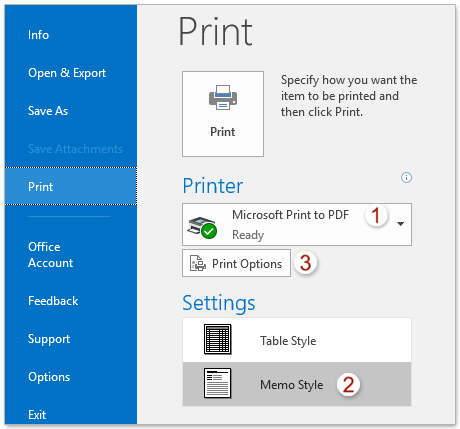Click the printer icon on Print button
This screenshot has height=429, width=460.
click(223, 97)
